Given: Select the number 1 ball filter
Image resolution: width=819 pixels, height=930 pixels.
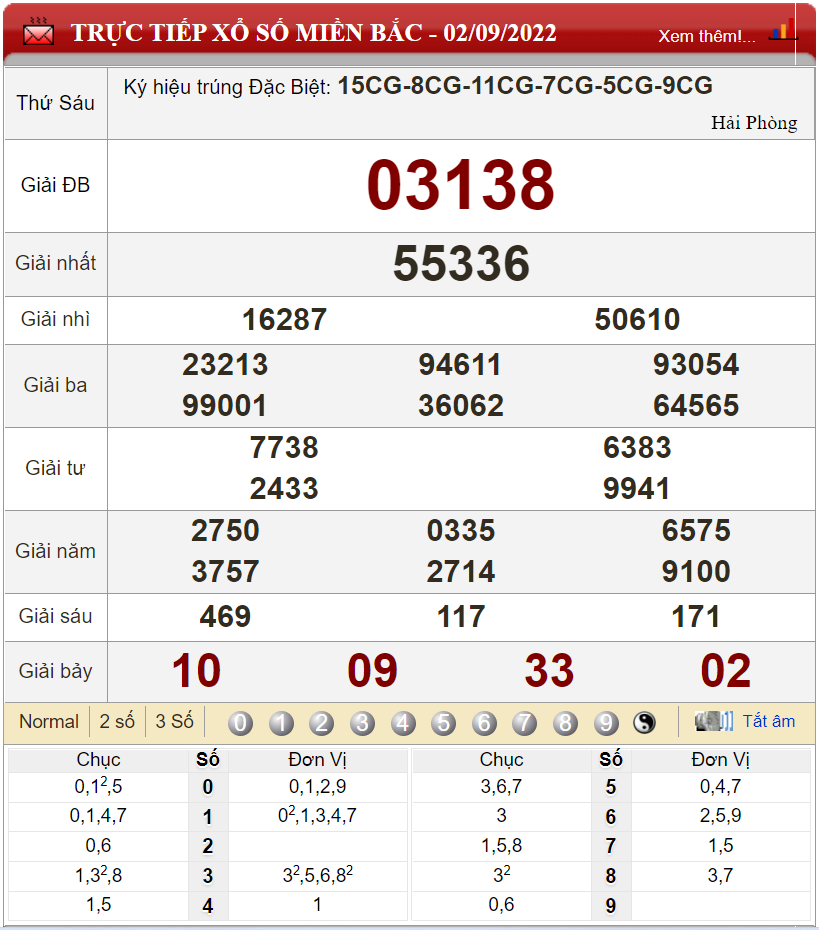Looking at the screenshot, I should click(281, 723).
